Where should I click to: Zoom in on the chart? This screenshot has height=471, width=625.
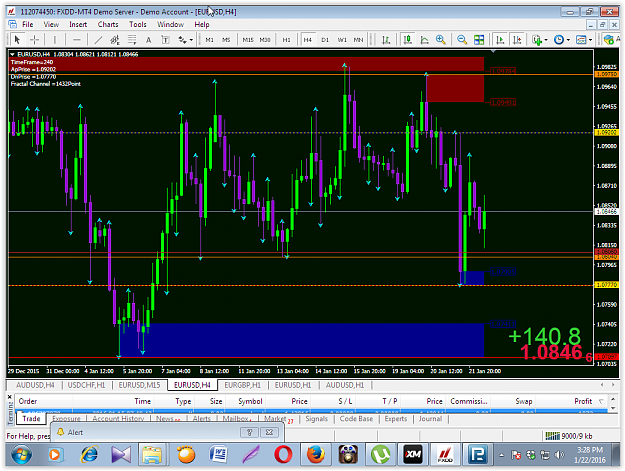tap(440, 39)
